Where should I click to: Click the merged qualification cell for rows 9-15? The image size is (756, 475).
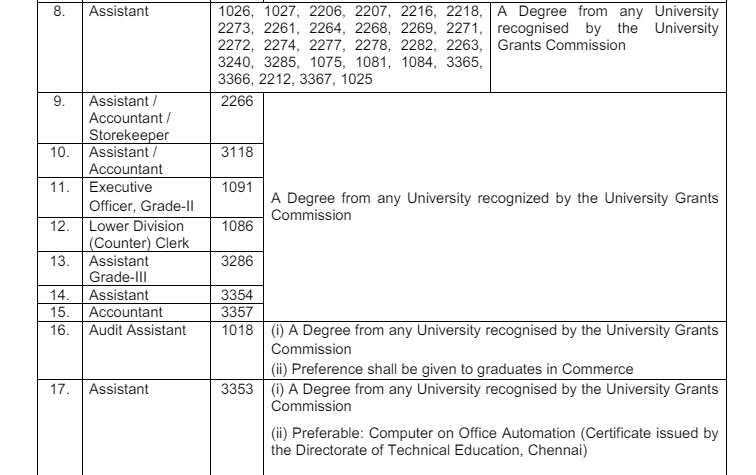click(x=494, y=205)
